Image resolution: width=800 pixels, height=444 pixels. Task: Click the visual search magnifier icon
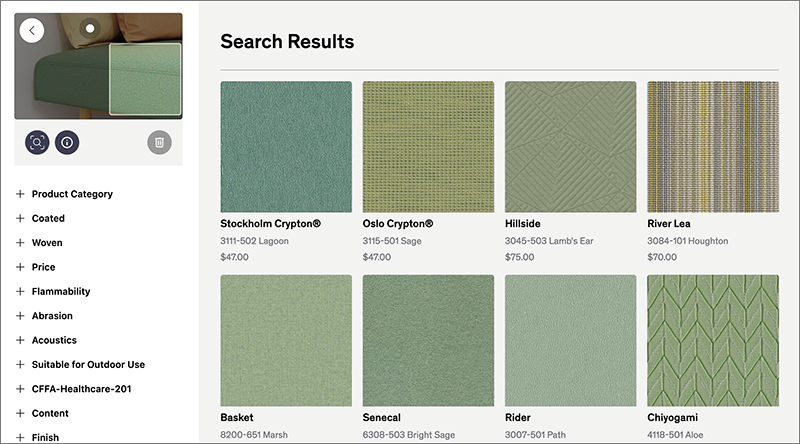click(x=37, y=143)
